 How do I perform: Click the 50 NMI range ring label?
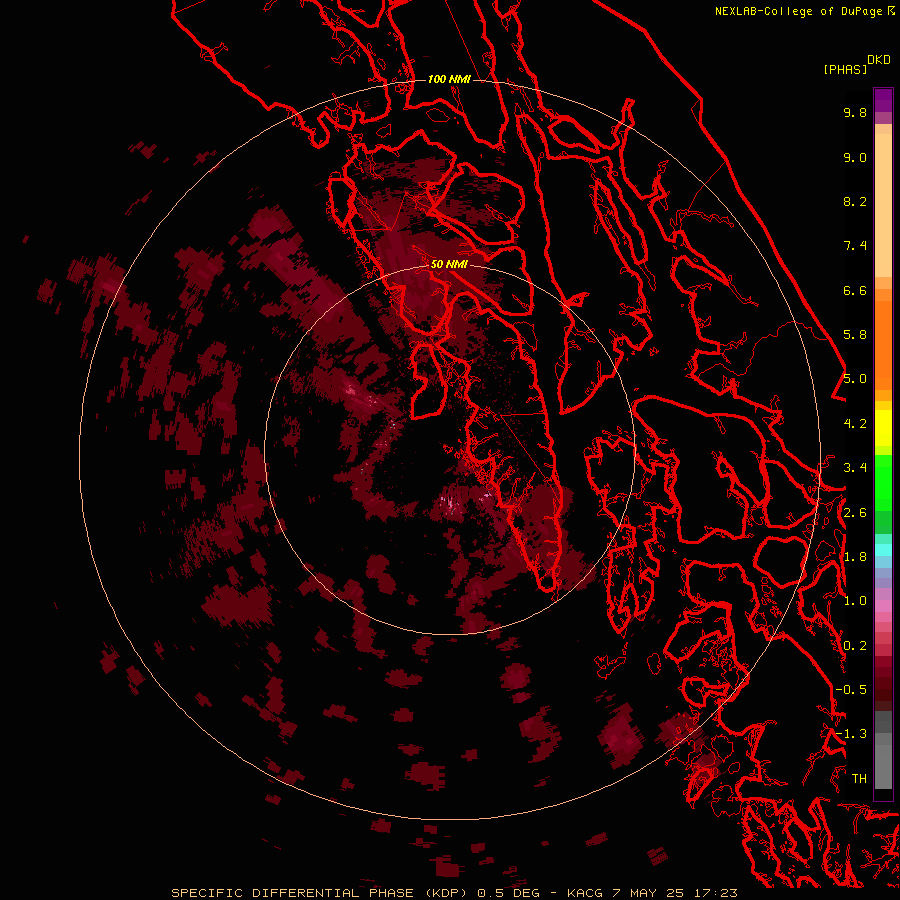pyautogui.click(x=449, y=264)
